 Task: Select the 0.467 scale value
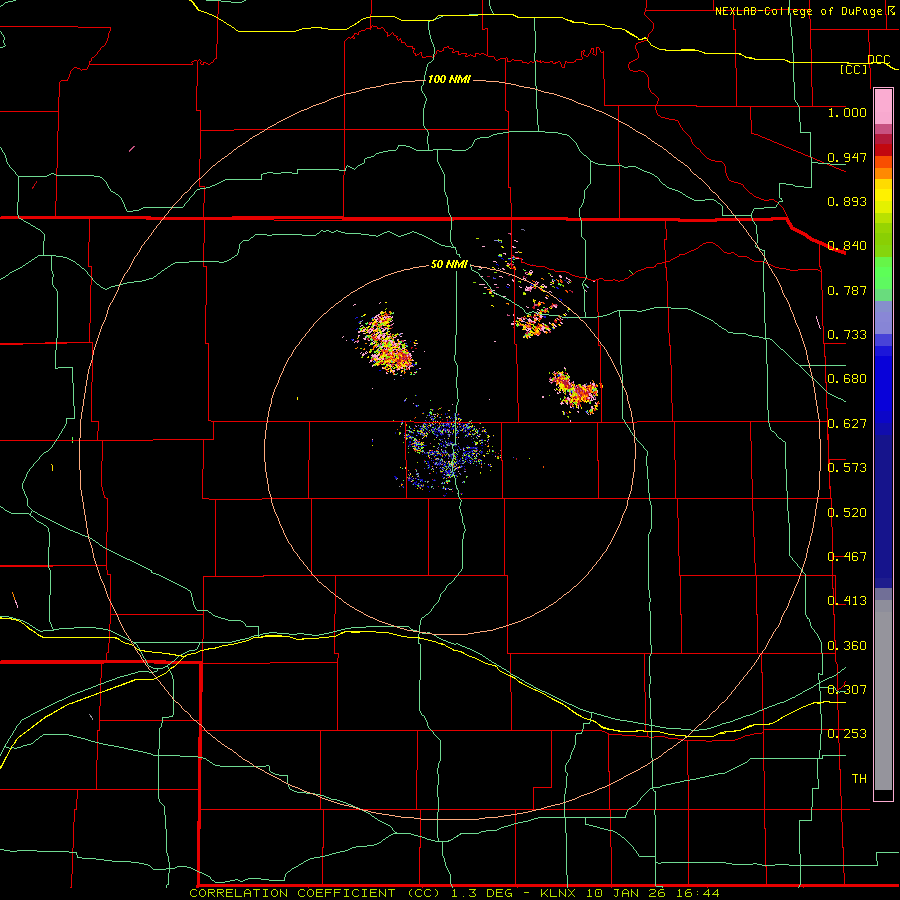pos(847,556)
